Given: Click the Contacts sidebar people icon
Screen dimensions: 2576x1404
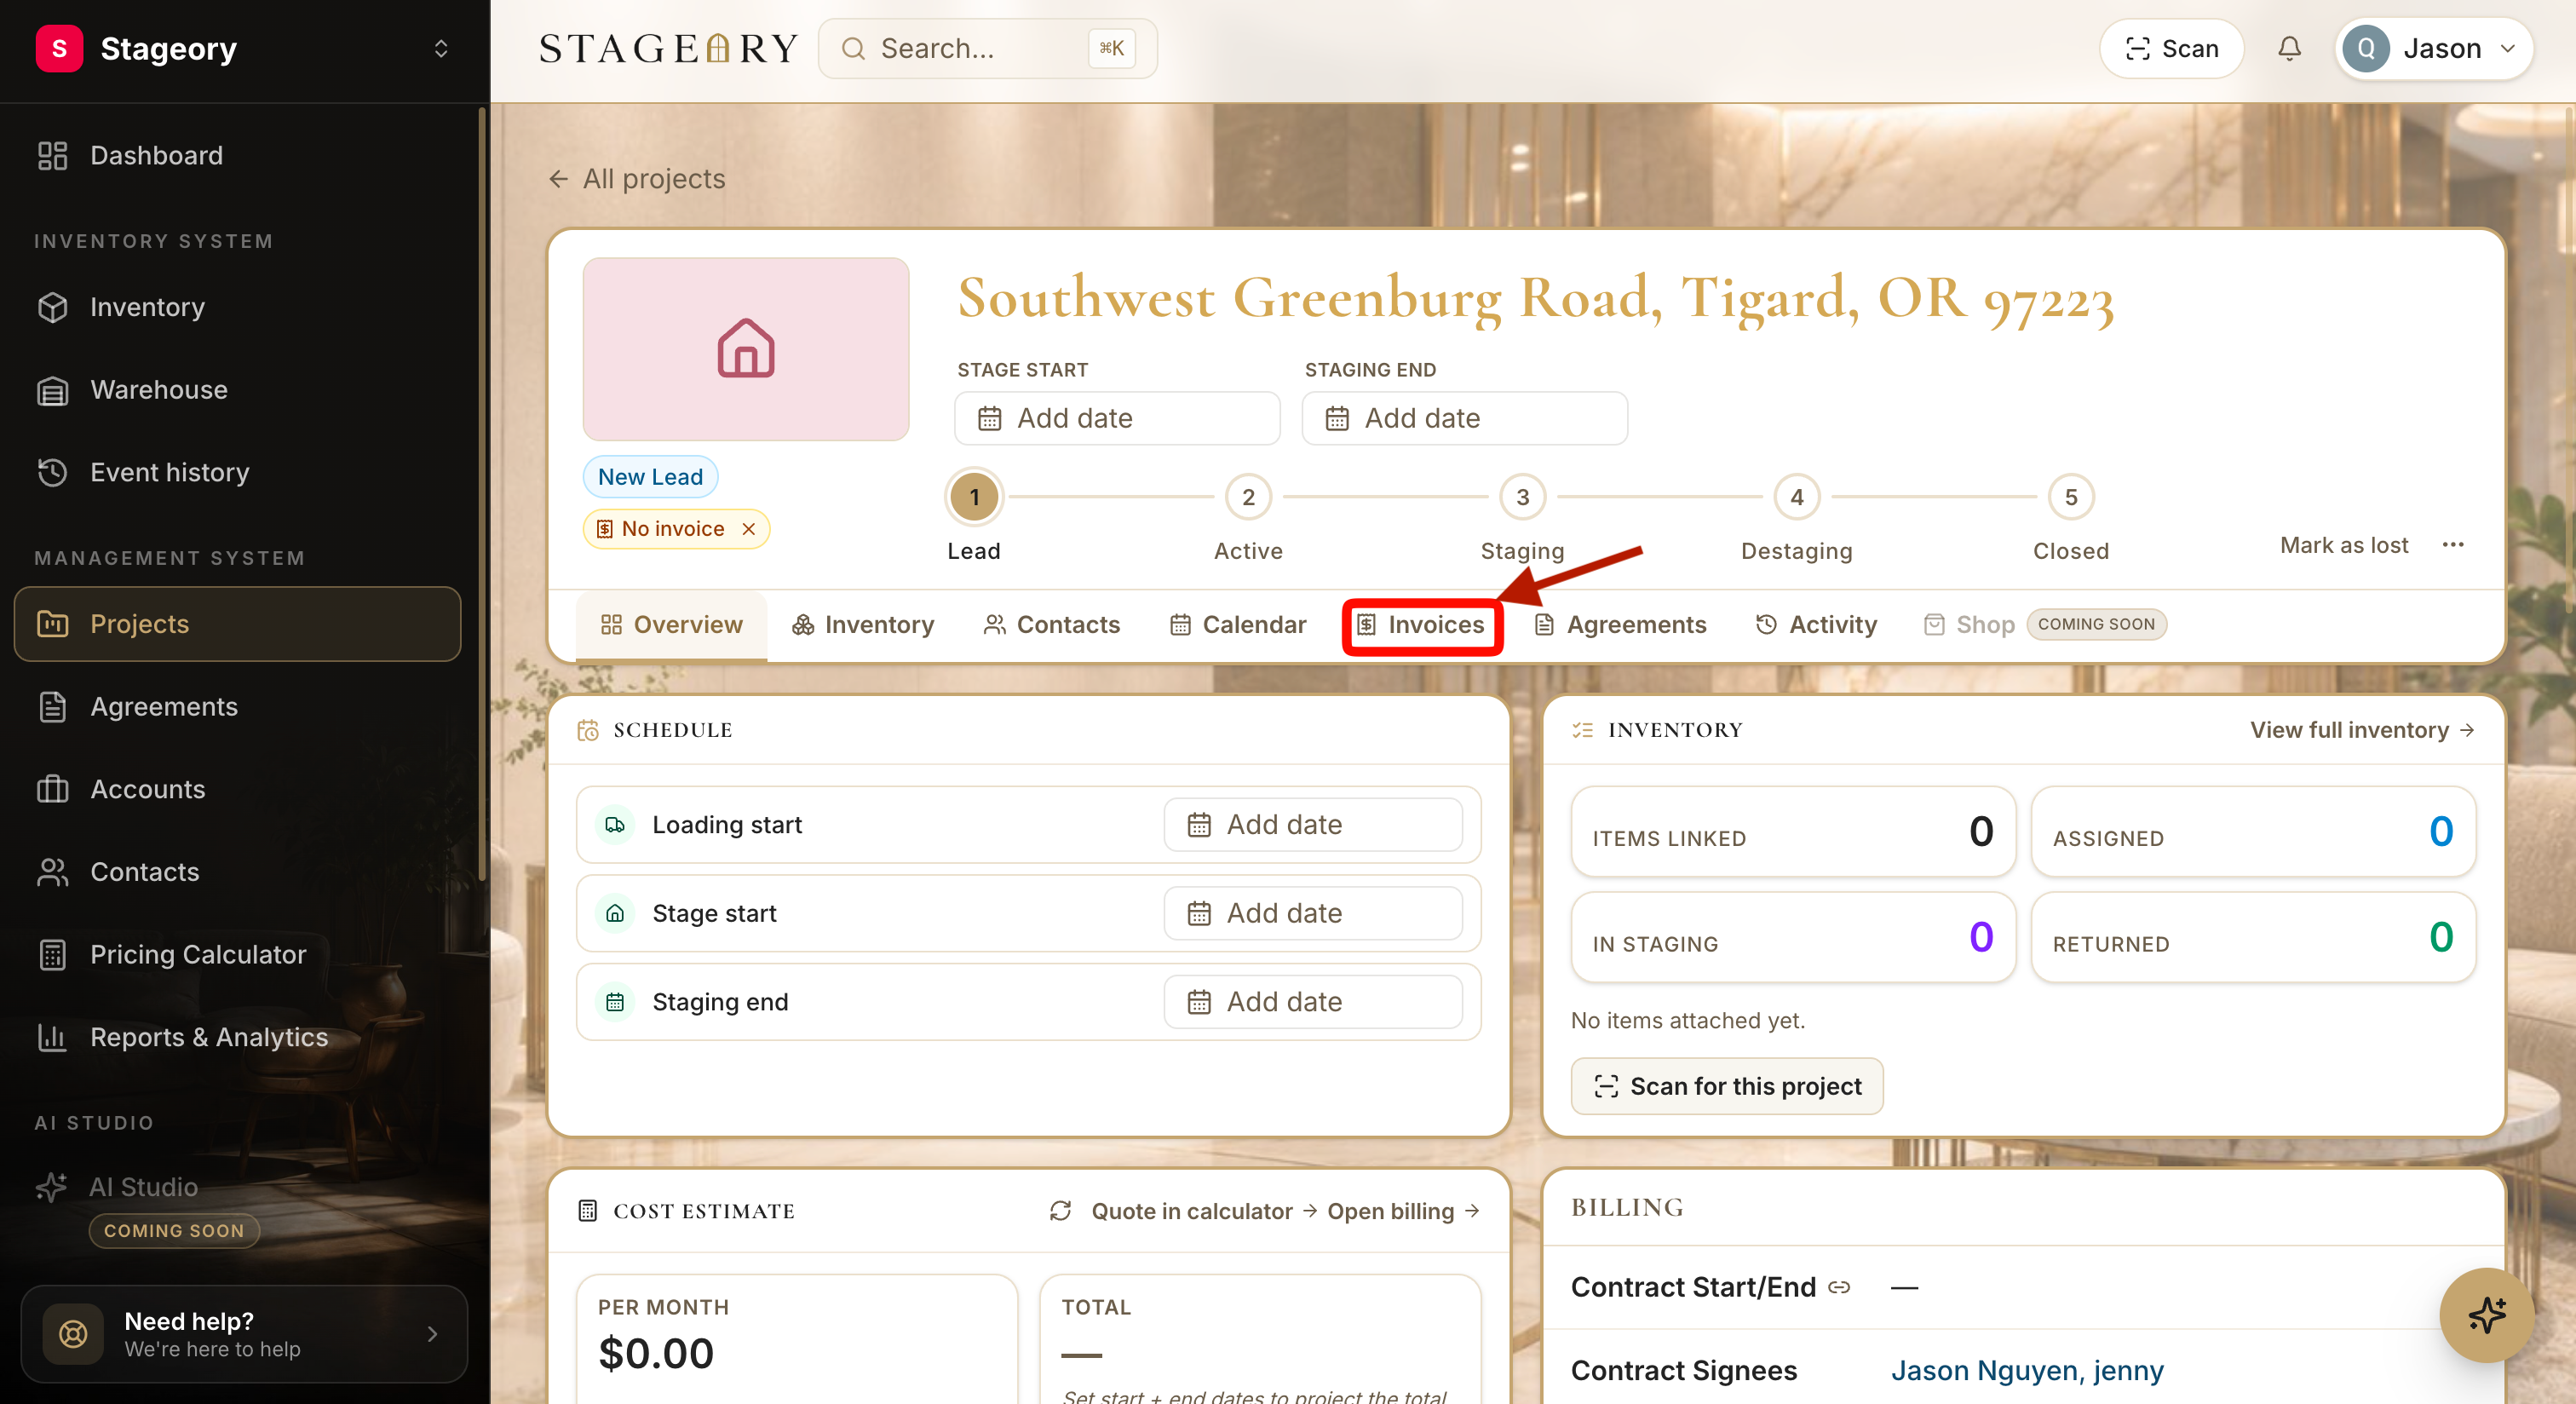Looking at the screenshot, I should click(52, 872).
